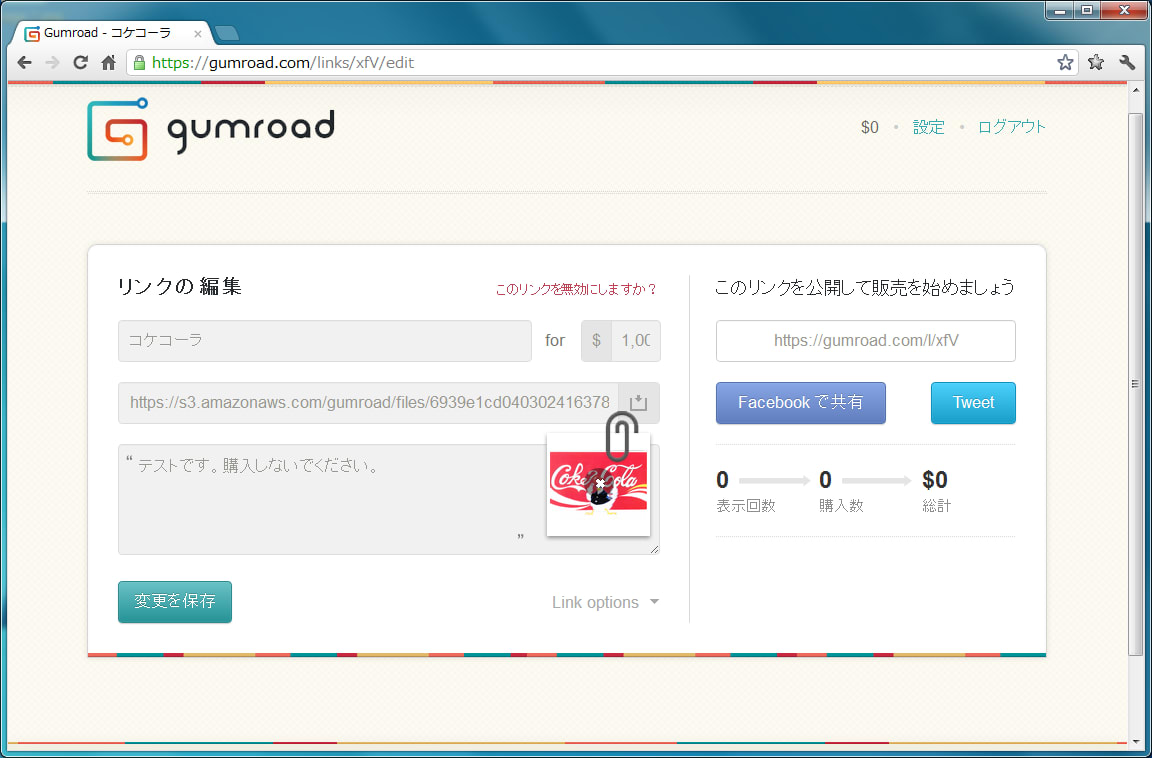
Task: Expand Link options dropdown
Action: click(605, 602)
